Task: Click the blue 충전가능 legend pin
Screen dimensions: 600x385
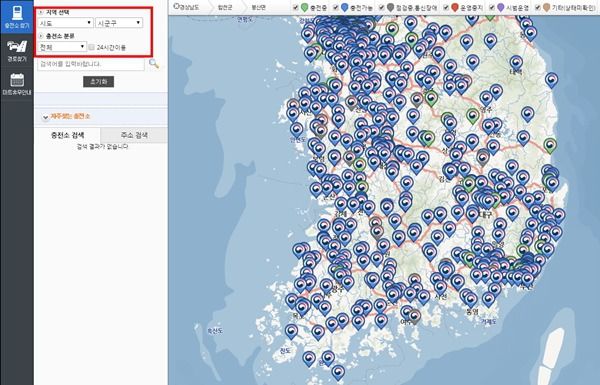Action: pyautogui.click(x=344, y=7)
